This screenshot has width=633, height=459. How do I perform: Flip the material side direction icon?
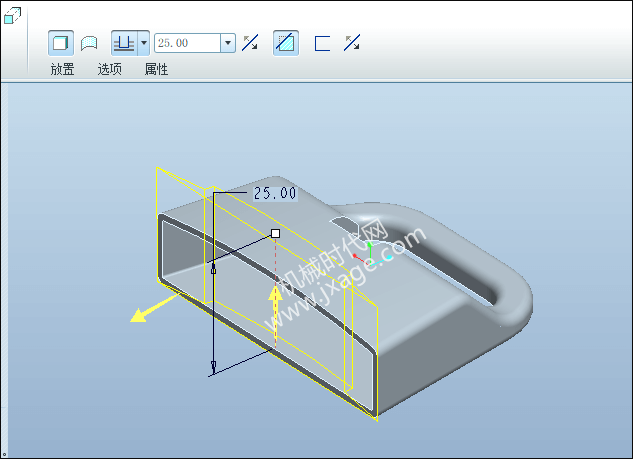pos(352,43)
